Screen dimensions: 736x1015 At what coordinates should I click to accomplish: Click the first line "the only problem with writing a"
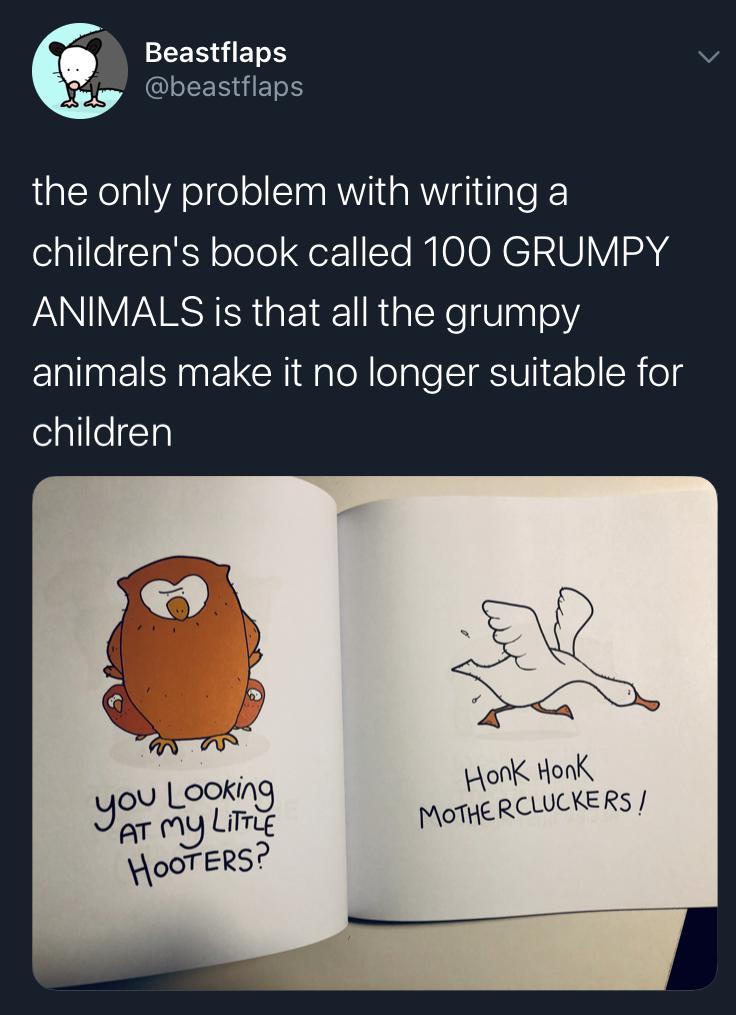299,192
